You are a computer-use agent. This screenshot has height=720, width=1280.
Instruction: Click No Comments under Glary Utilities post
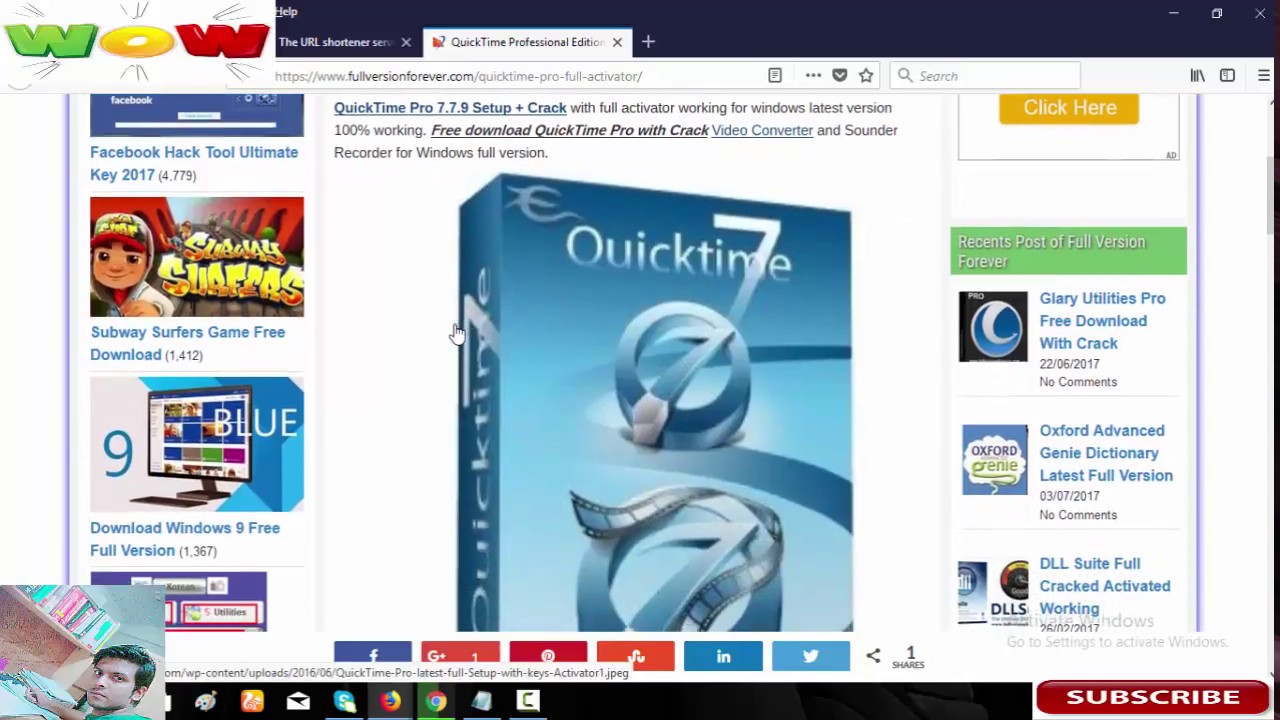pyautogui.click(x=1078, y=382)
